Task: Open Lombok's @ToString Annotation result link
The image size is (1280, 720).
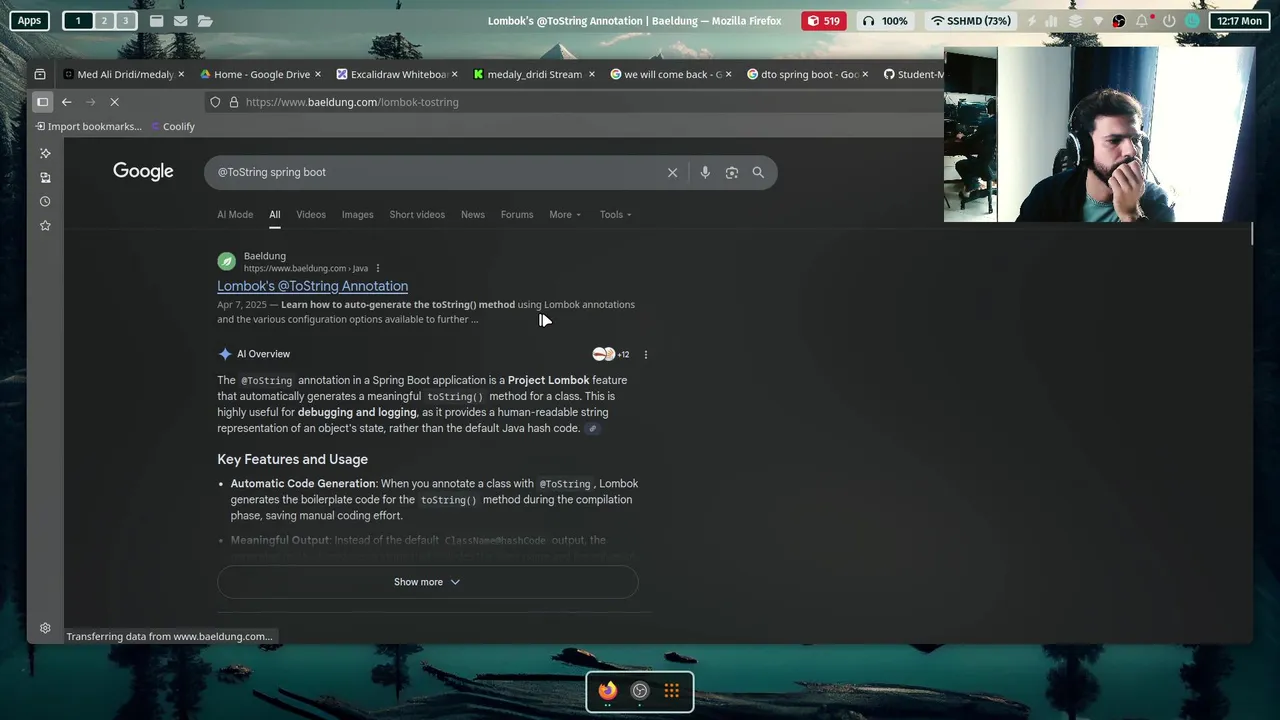Action: tap(312, 286)
